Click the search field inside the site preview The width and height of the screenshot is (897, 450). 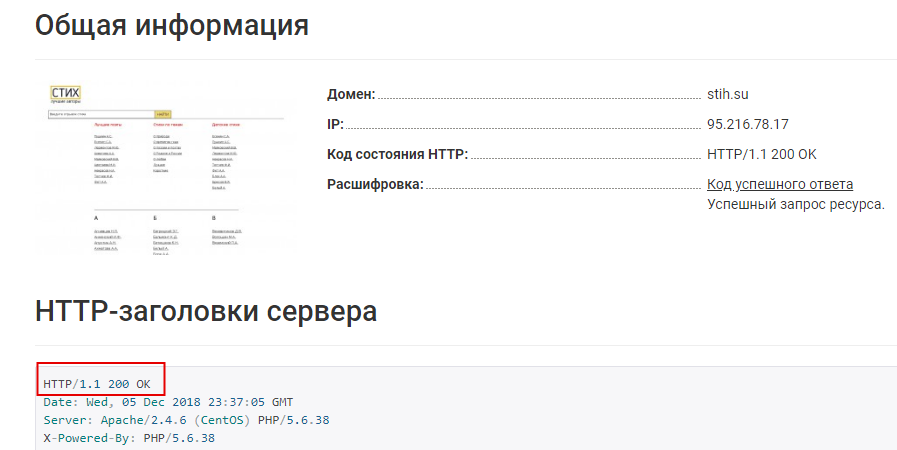[100, 114]
